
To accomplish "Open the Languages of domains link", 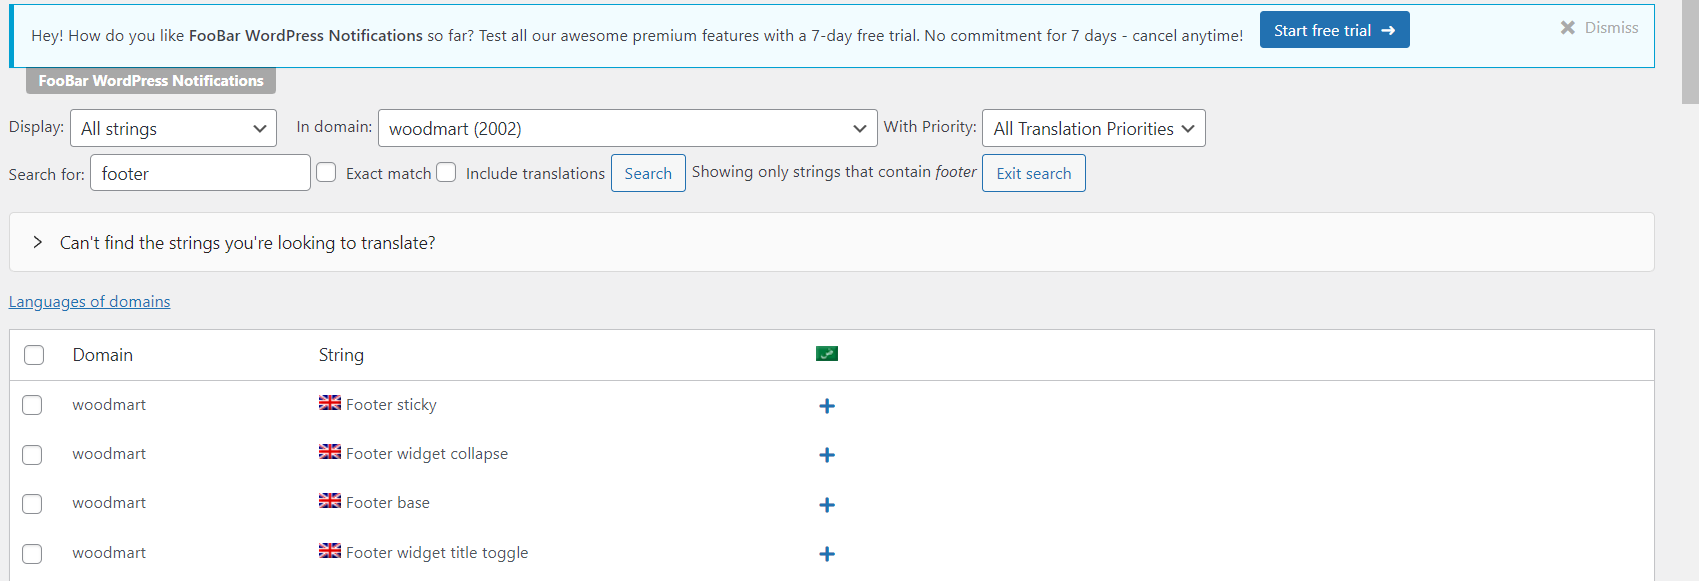I will [x=89, y=302].
